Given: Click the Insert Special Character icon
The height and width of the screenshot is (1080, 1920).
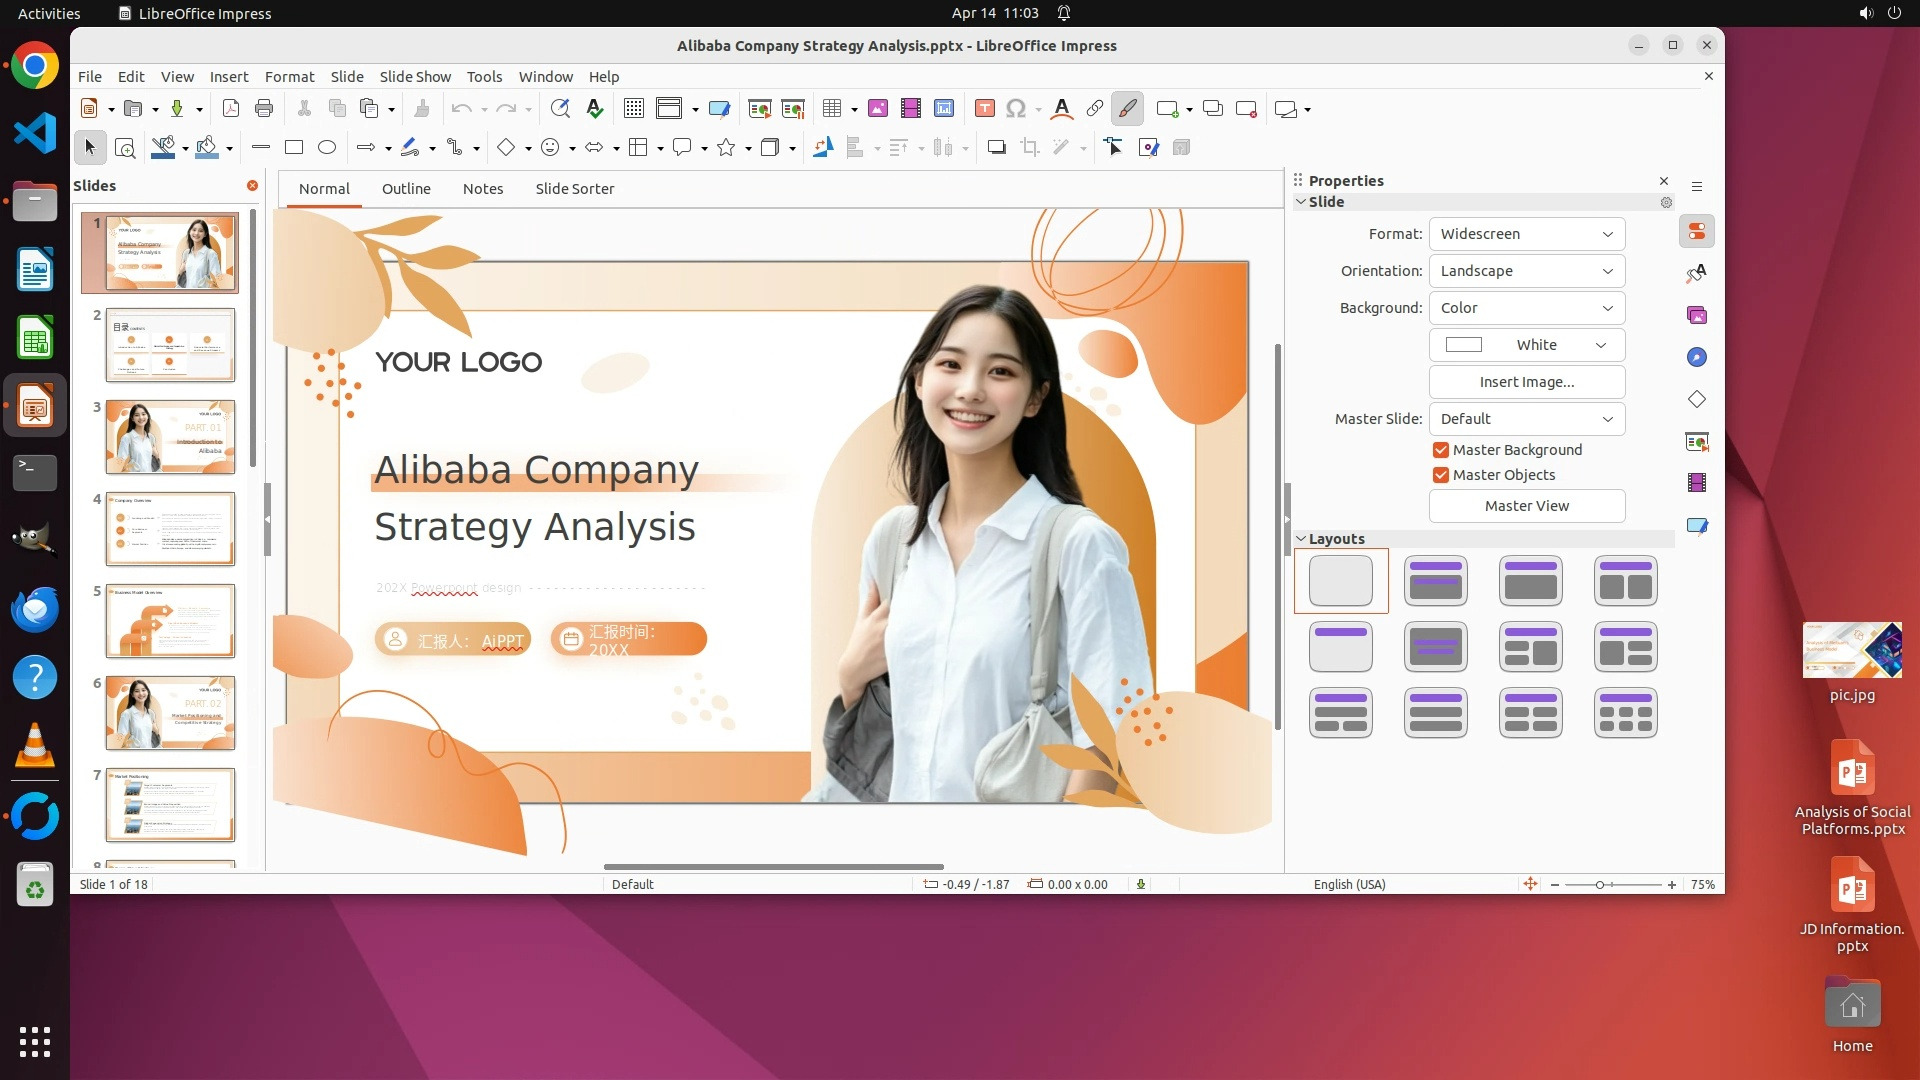Looking at the screenshot, I should coord(1016,109).
